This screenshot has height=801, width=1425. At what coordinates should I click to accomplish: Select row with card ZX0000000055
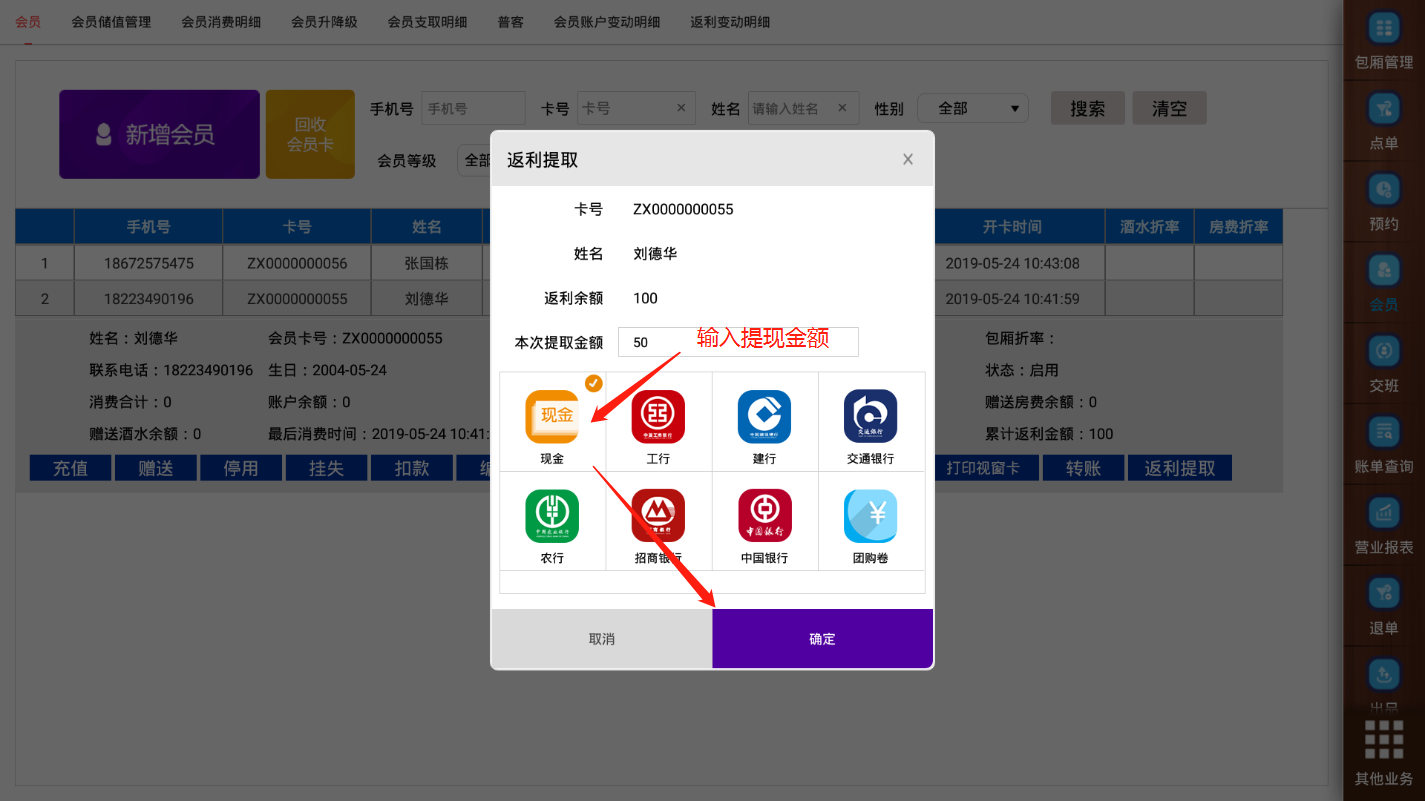(x=649, y=298)
